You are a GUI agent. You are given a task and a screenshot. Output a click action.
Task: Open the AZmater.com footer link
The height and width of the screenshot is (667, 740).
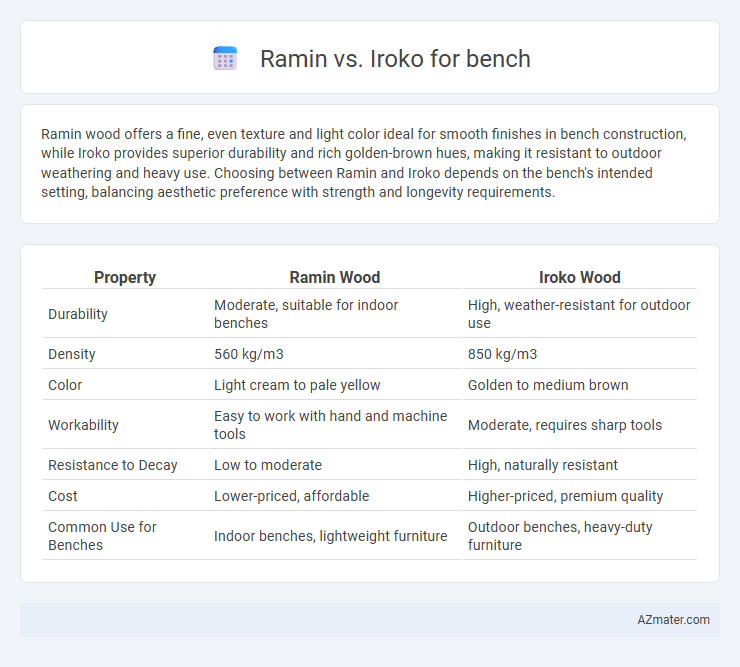click(x=673, y=620)
